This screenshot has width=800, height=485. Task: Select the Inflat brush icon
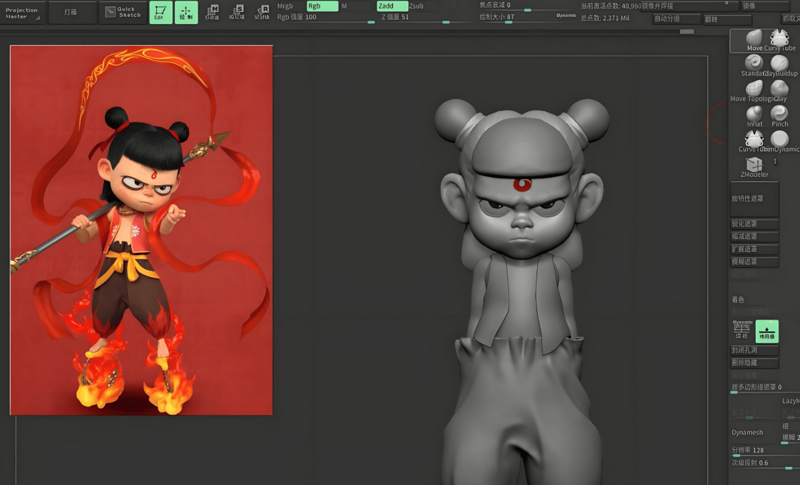[x=754, y=115]
